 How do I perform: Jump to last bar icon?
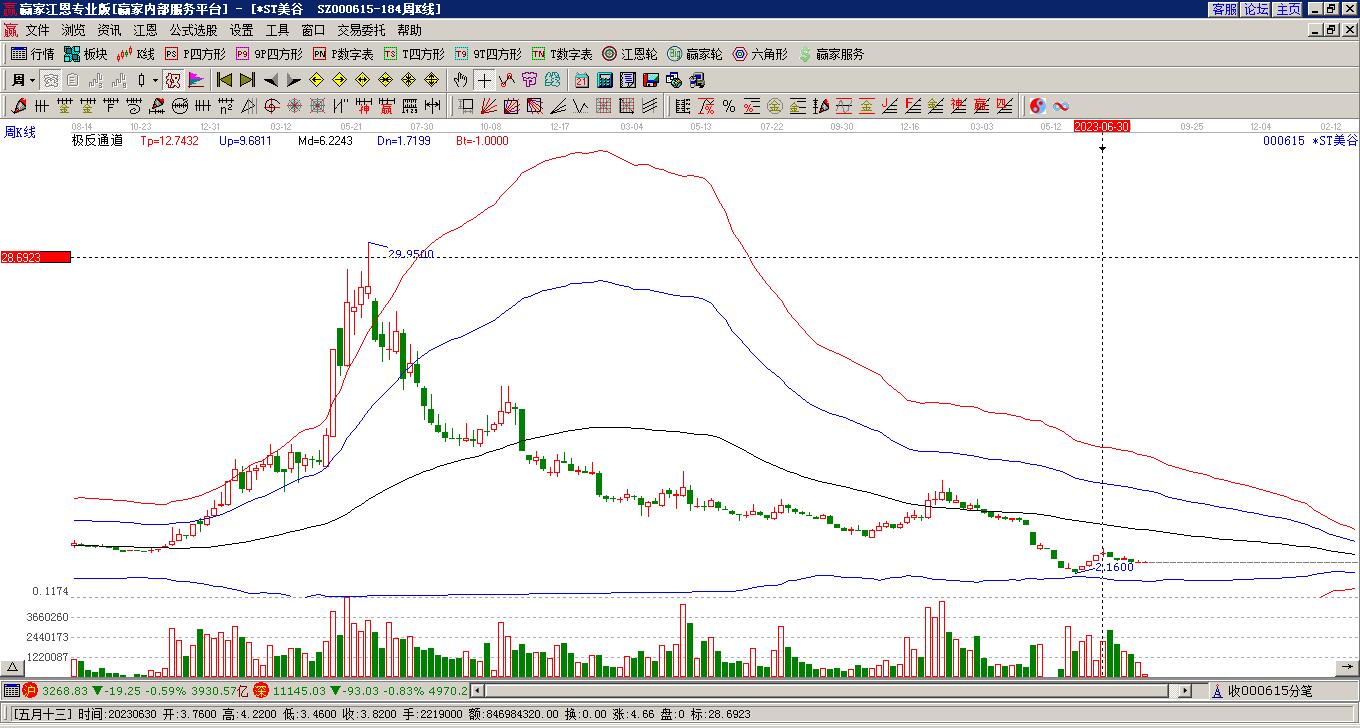coord(247,80)
